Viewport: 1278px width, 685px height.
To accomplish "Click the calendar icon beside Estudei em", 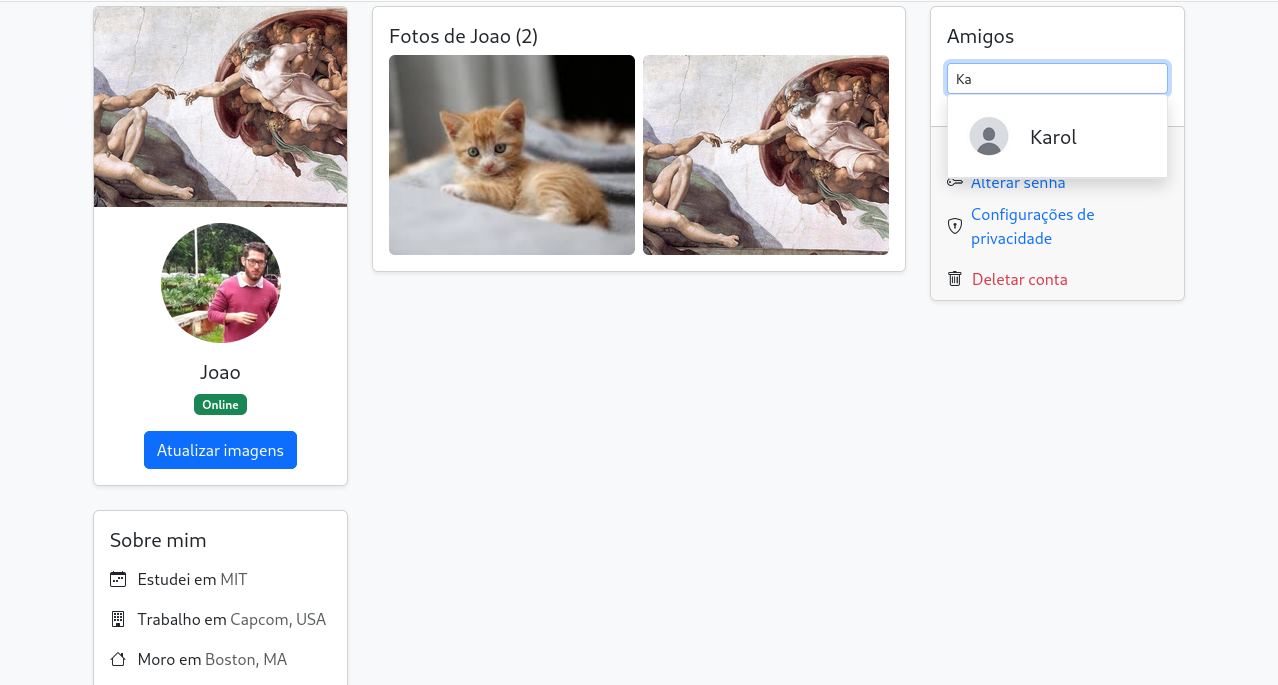I will click(x=118, y=579).
